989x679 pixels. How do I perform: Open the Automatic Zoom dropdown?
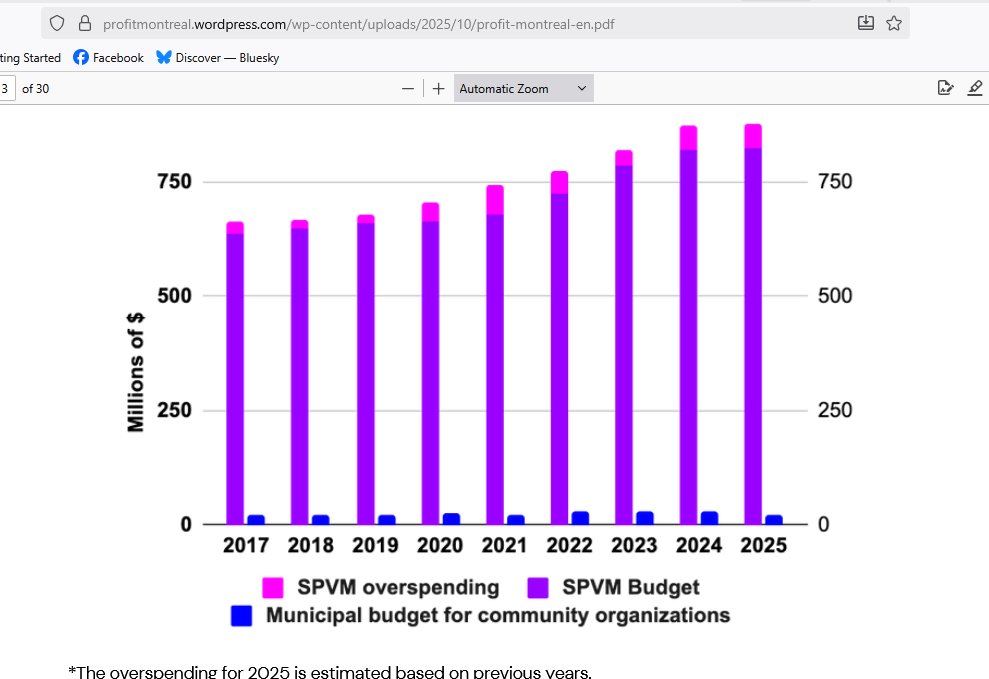tap(522, 88)
